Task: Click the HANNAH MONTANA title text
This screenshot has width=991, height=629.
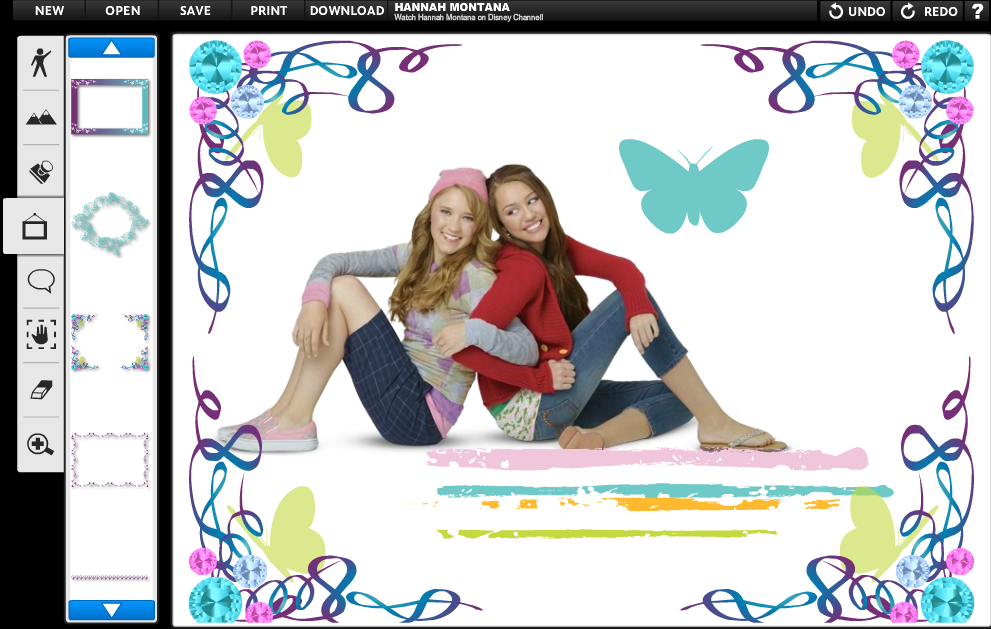Action: tap(452, 7)
